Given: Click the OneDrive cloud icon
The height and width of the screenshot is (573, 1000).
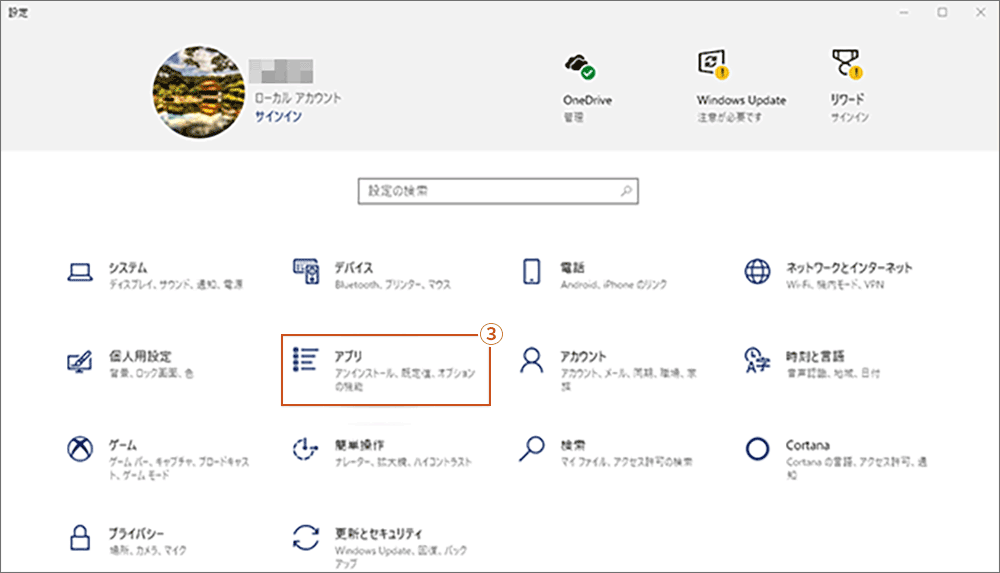Looking at the screenshot, I should pyautogui.click(x=580, y=66).
